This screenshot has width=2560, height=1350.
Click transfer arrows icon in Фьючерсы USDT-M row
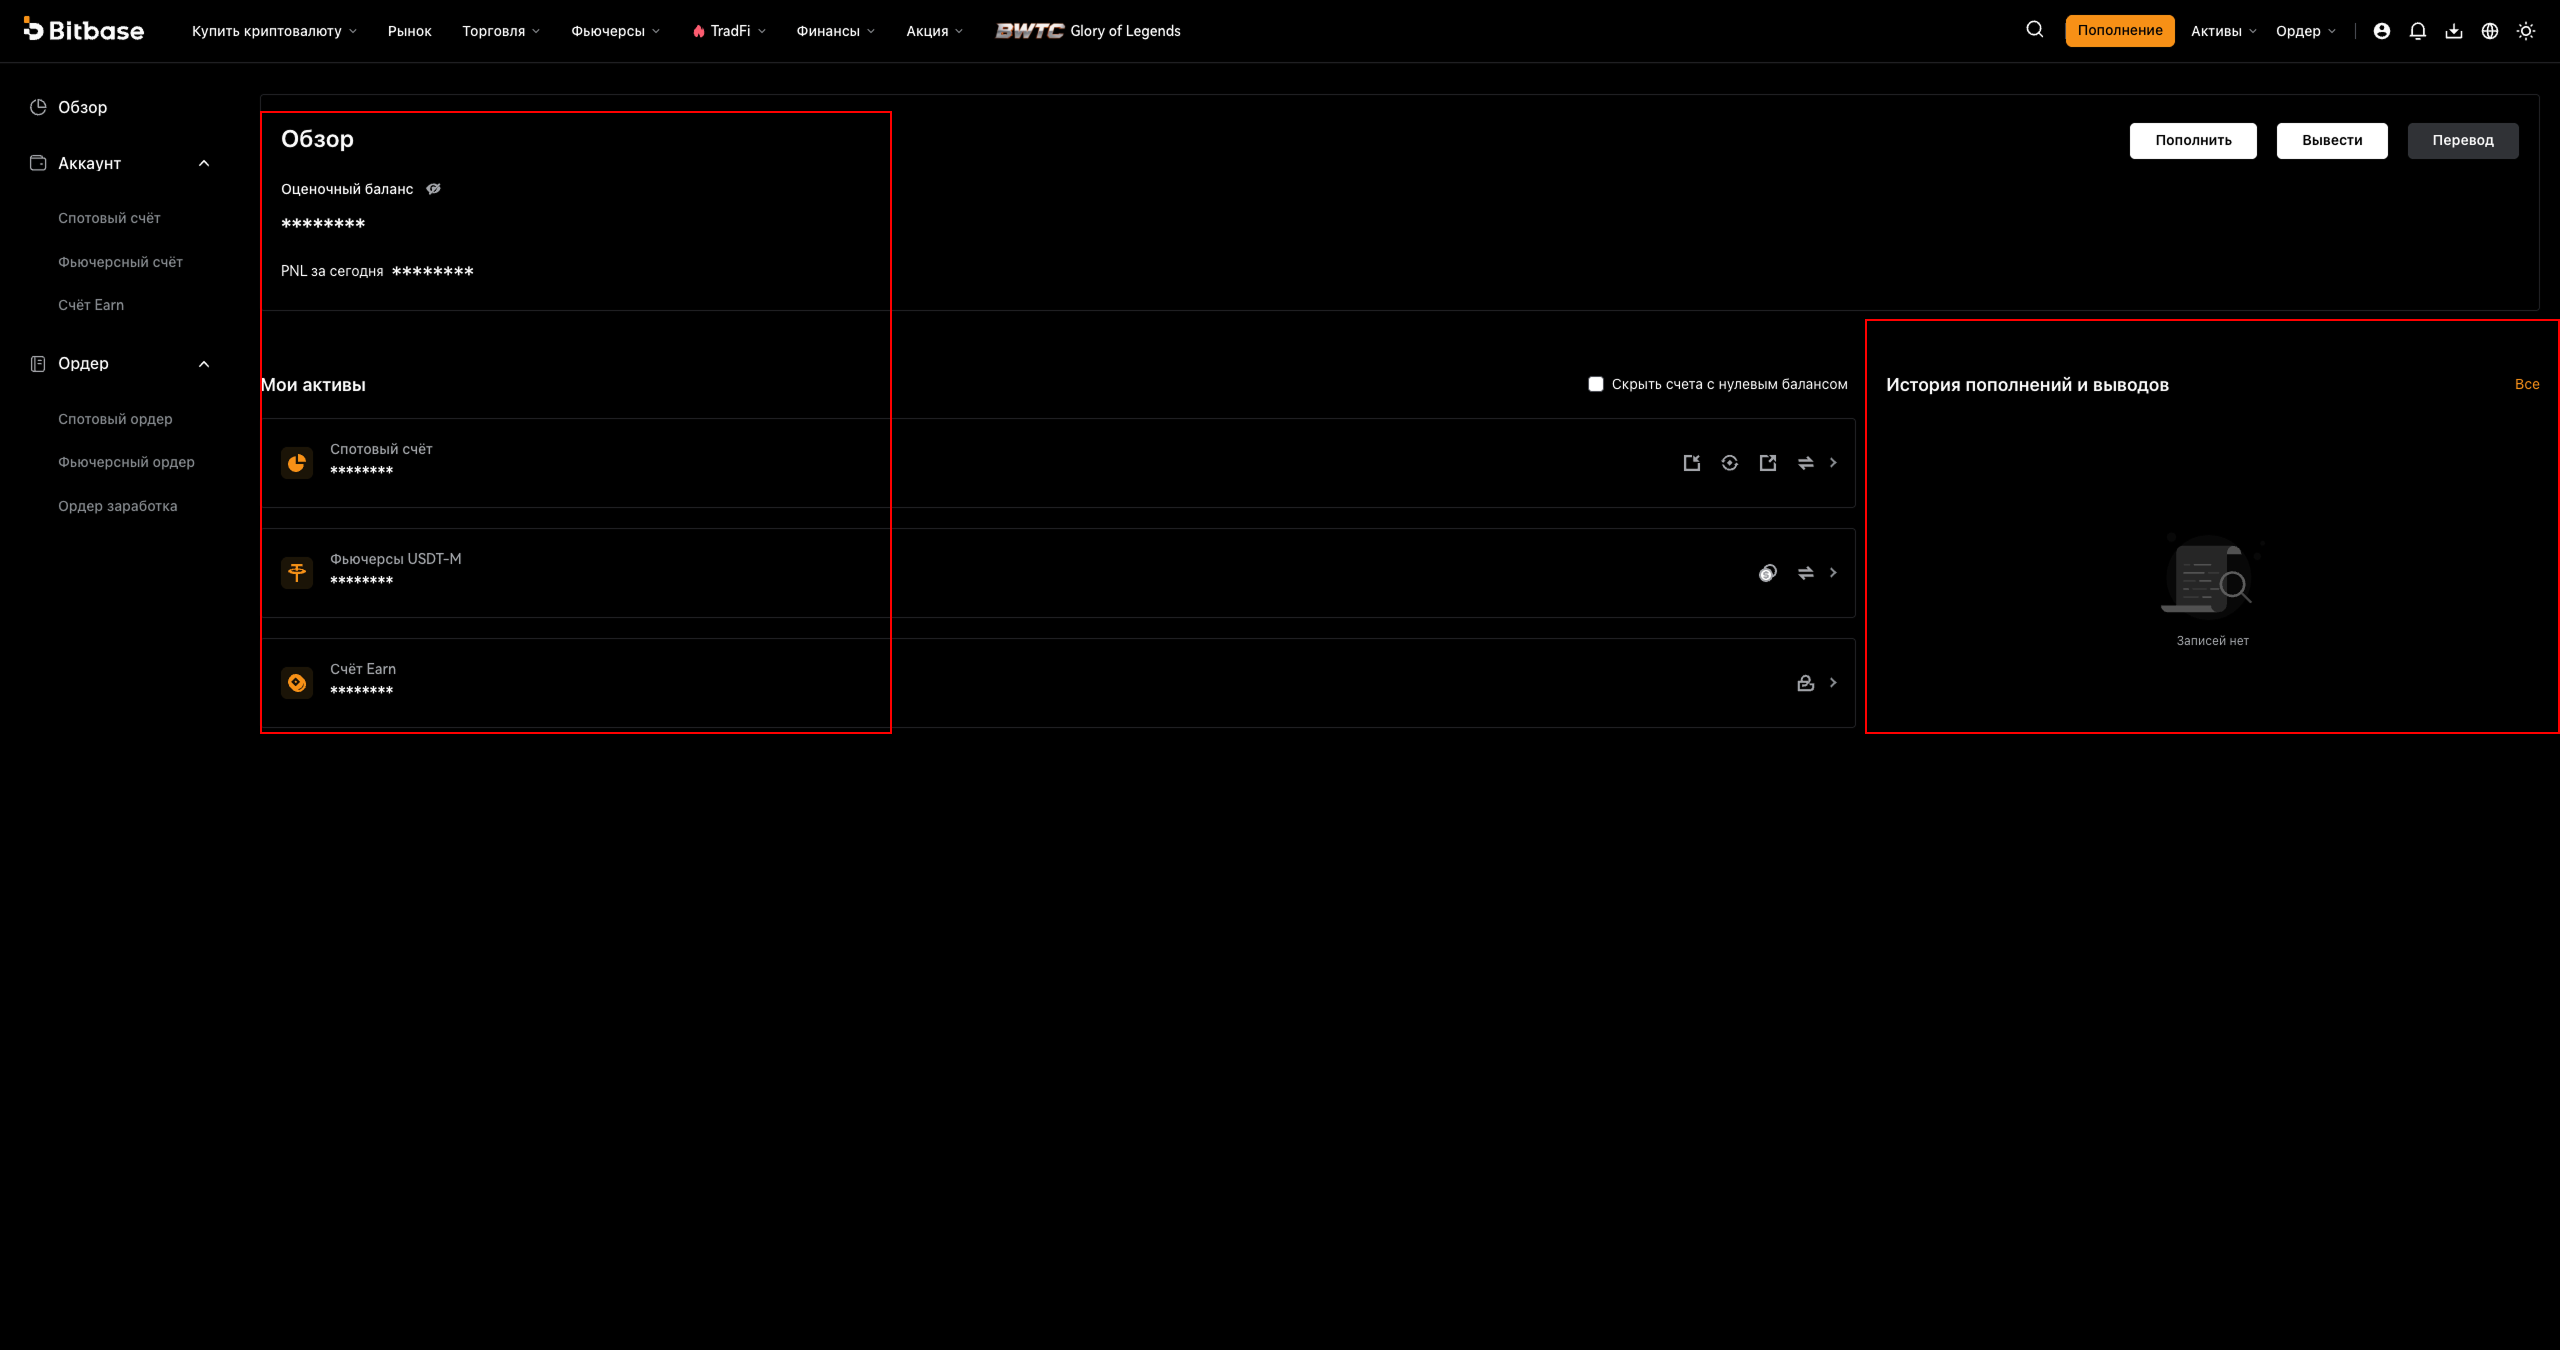point(1806,573)
